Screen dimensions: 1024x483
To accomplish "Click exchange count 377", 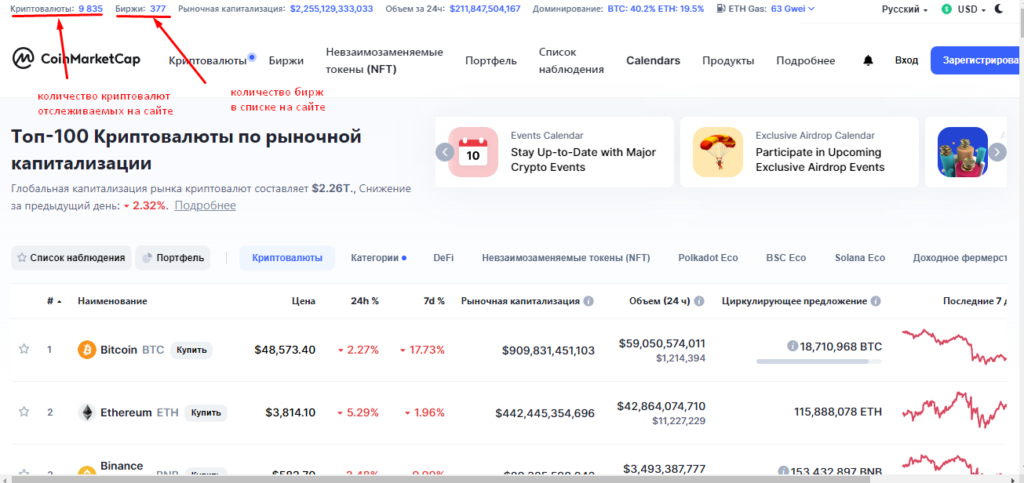I will 157,9.
